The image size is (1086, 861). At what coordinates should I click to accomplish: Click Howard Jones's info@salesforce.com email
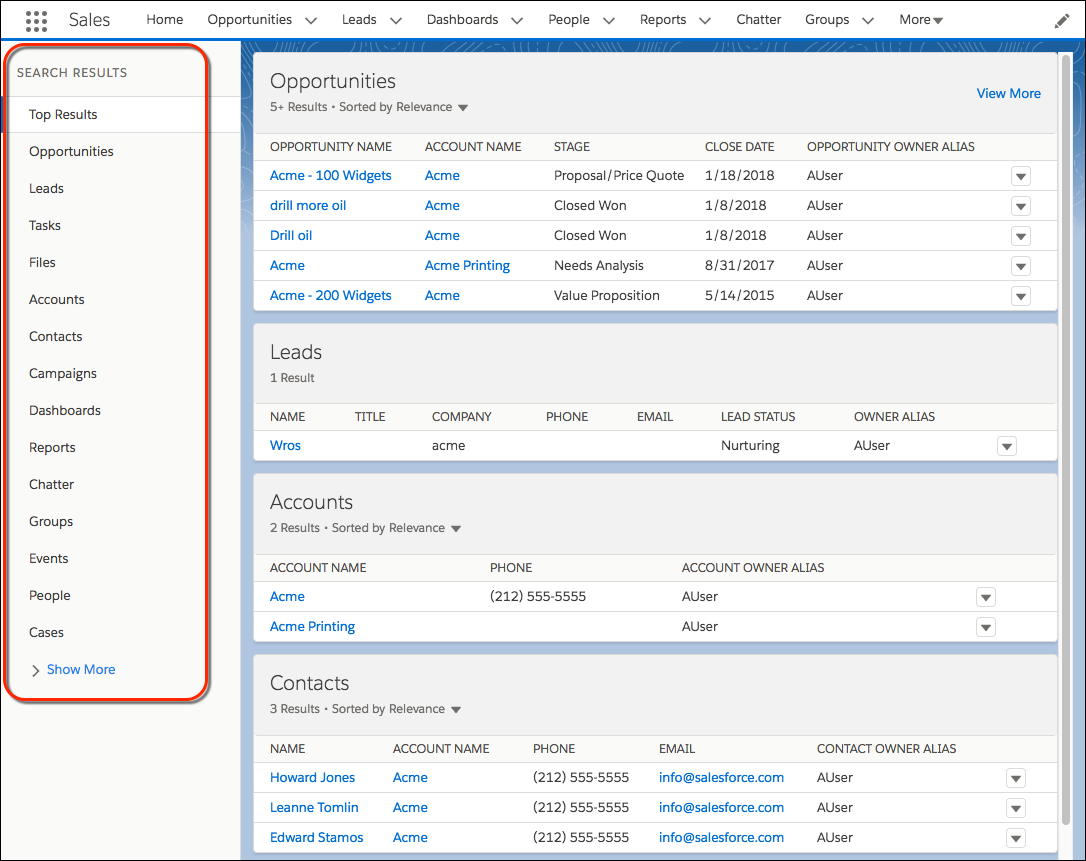tap(721, 778)
